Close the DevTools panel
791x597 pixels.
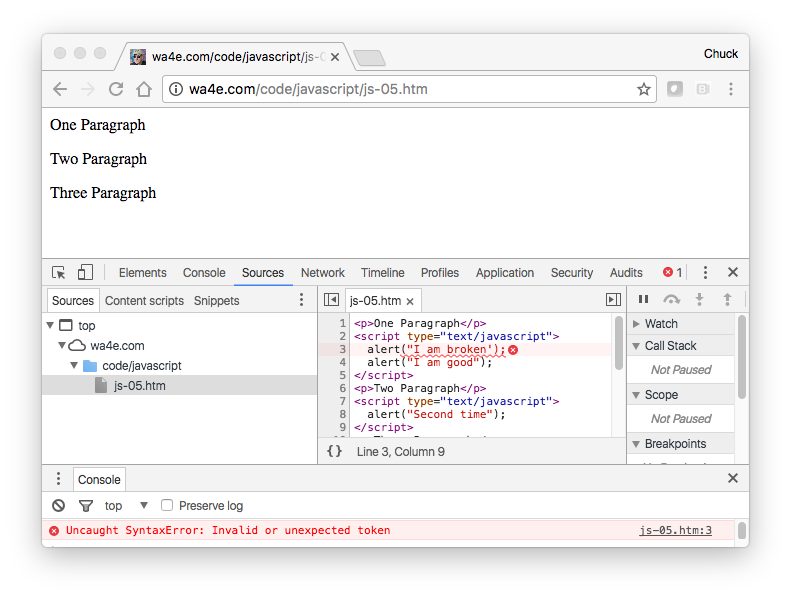pos(732,273)
